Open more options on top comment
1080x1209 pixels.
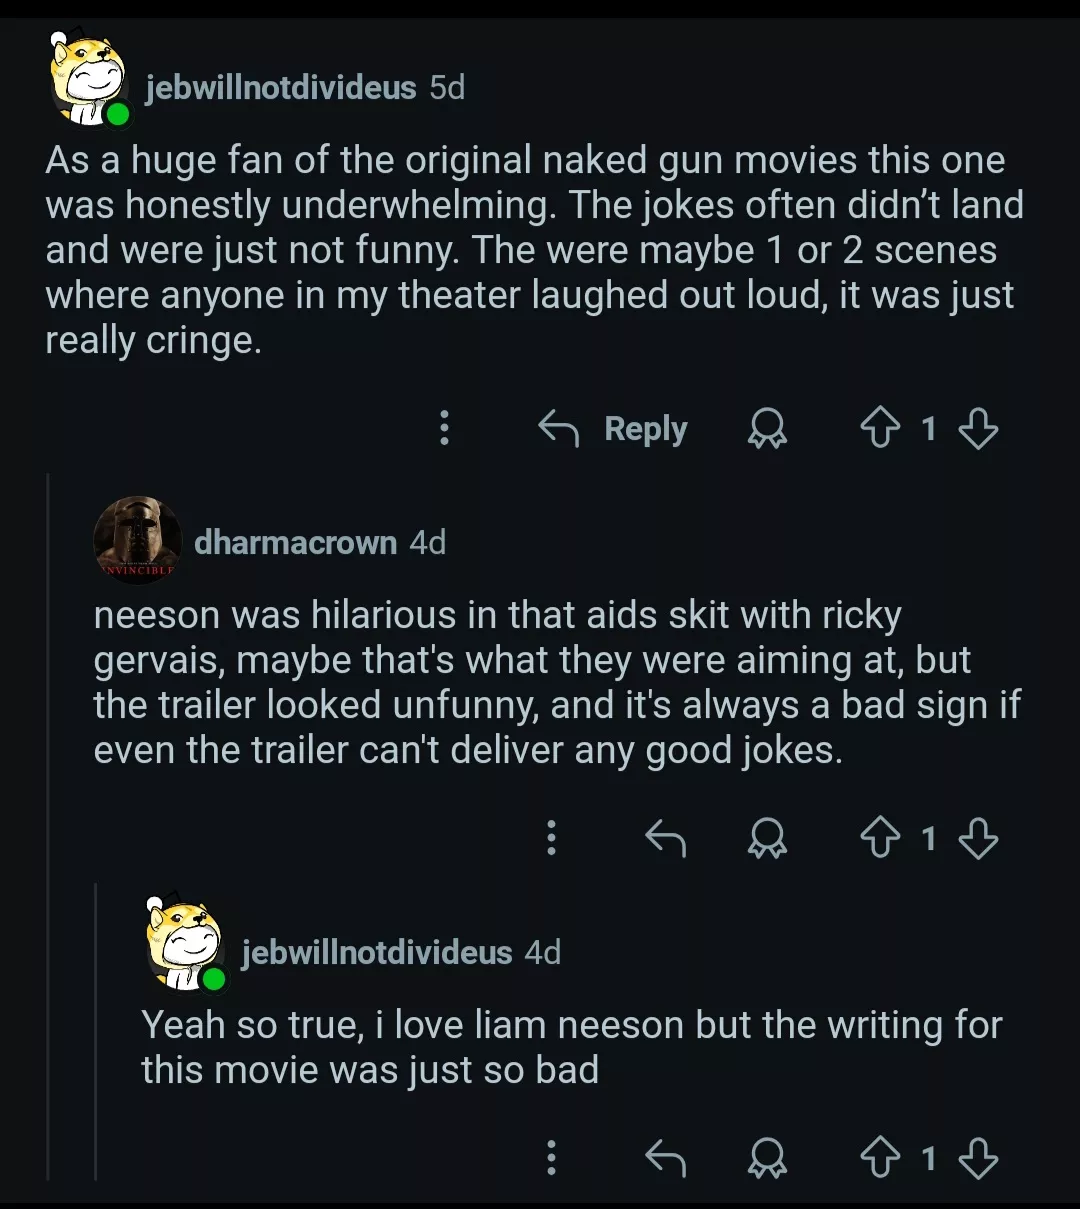tap(444, 428)
